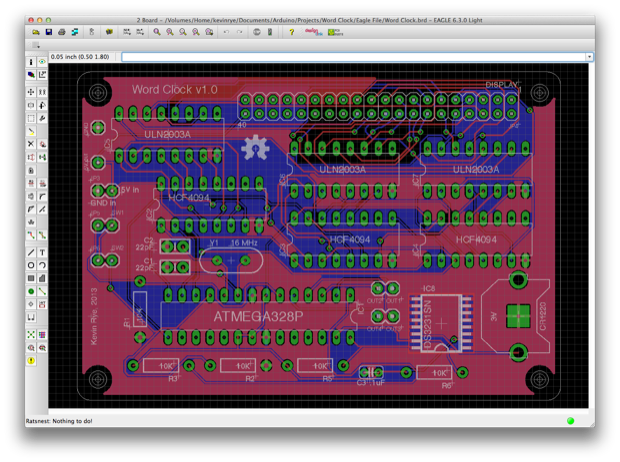Redraw the board view
The height and width of the screenshot is (462, 620).
click(x=196, y=32)
